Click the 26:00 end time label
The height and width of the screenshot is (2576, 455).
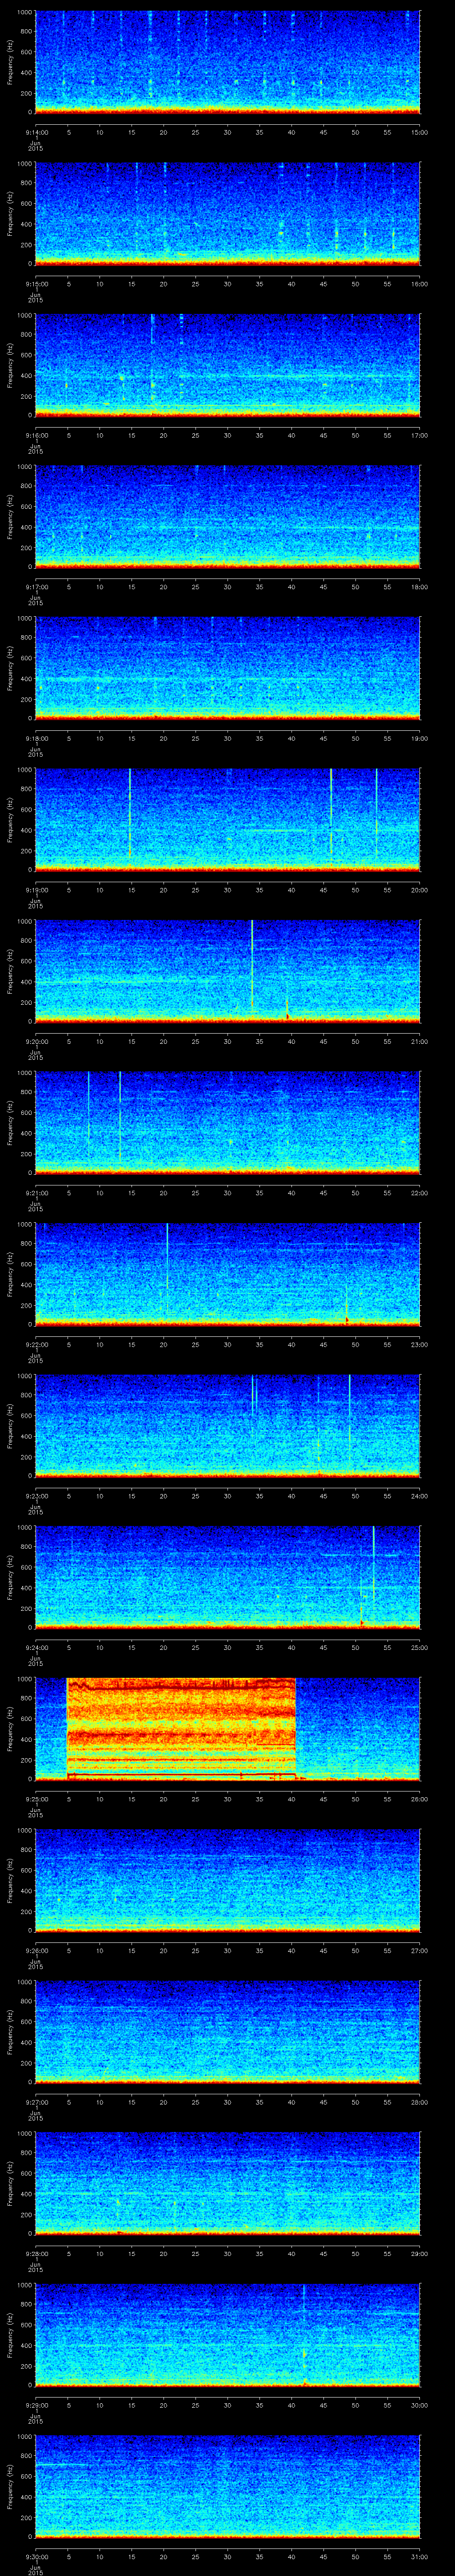click(420, 1799)
